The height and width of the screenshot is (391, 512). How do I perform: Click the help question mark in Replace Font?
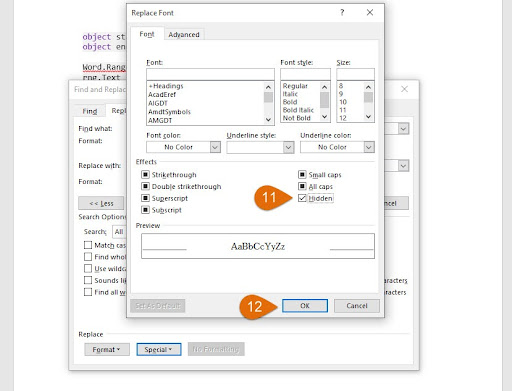342,13
